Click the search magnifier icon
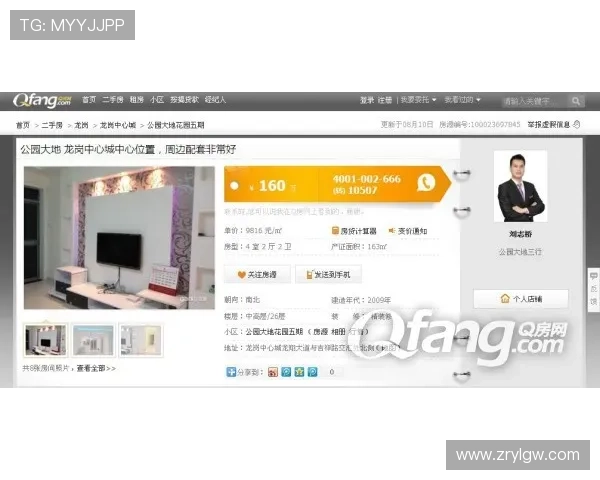The width and height of the screenshot is (600, 480). tap(576, 101)
